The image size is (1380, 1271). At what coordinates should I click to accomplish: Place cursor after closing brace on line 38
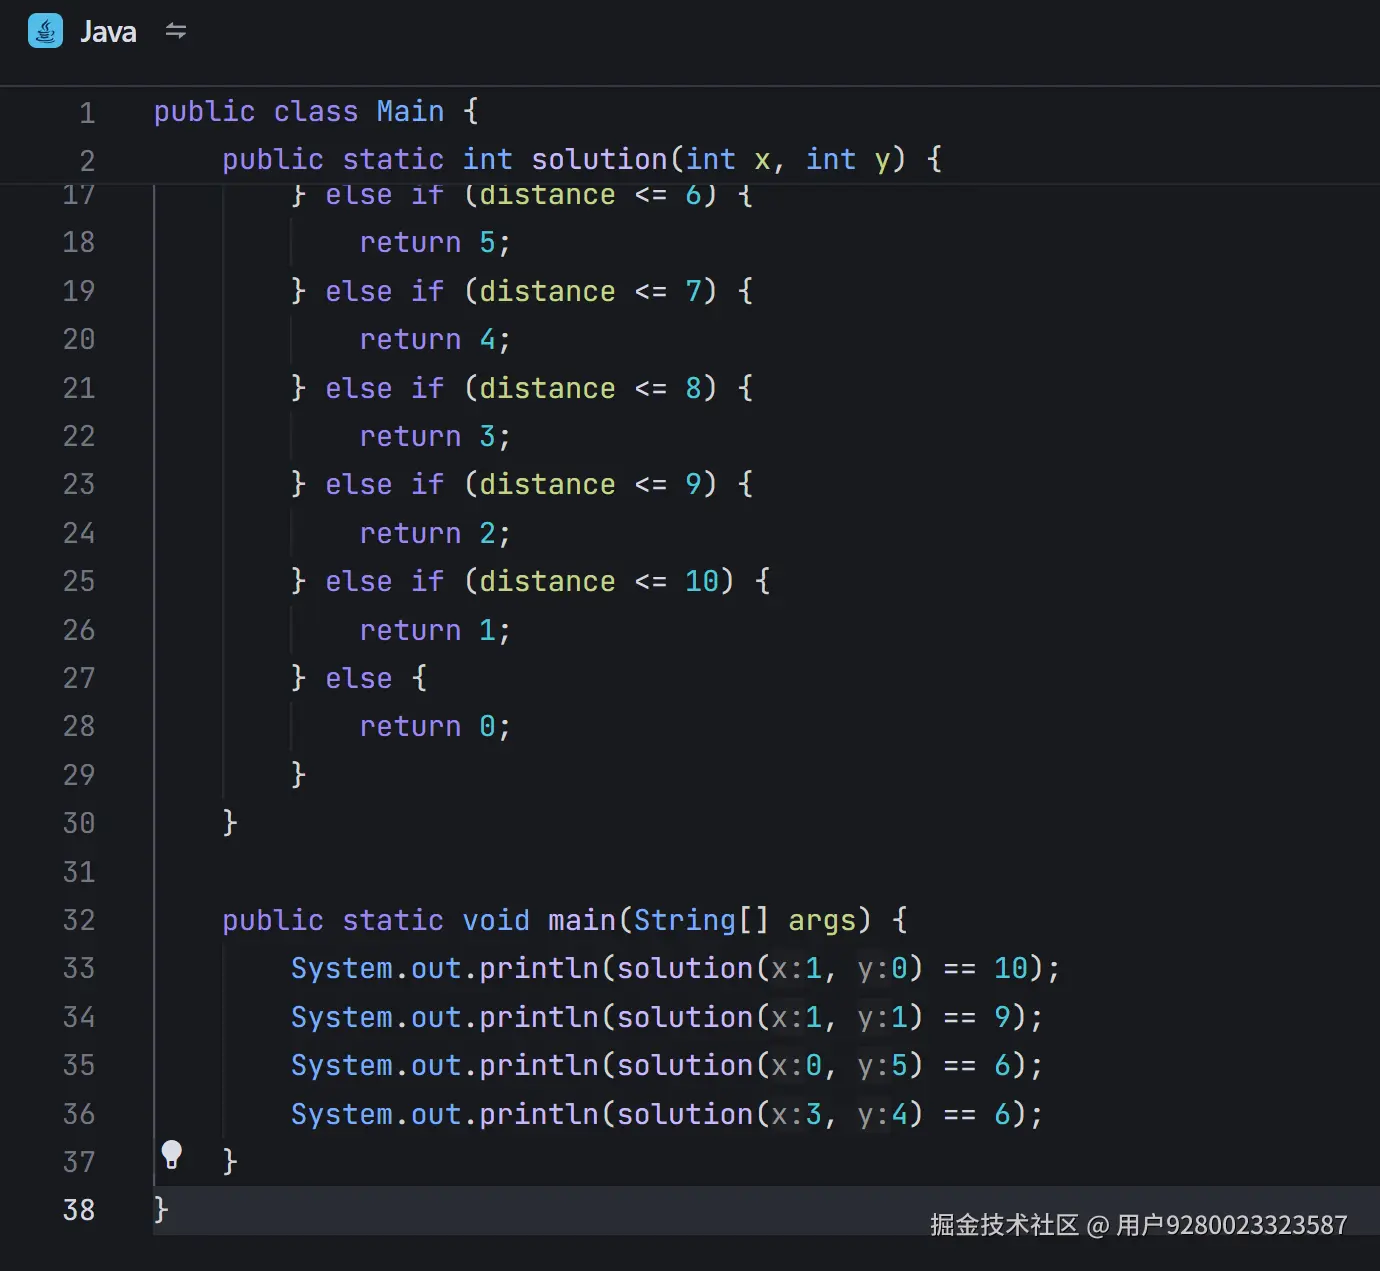(171, 1210)
